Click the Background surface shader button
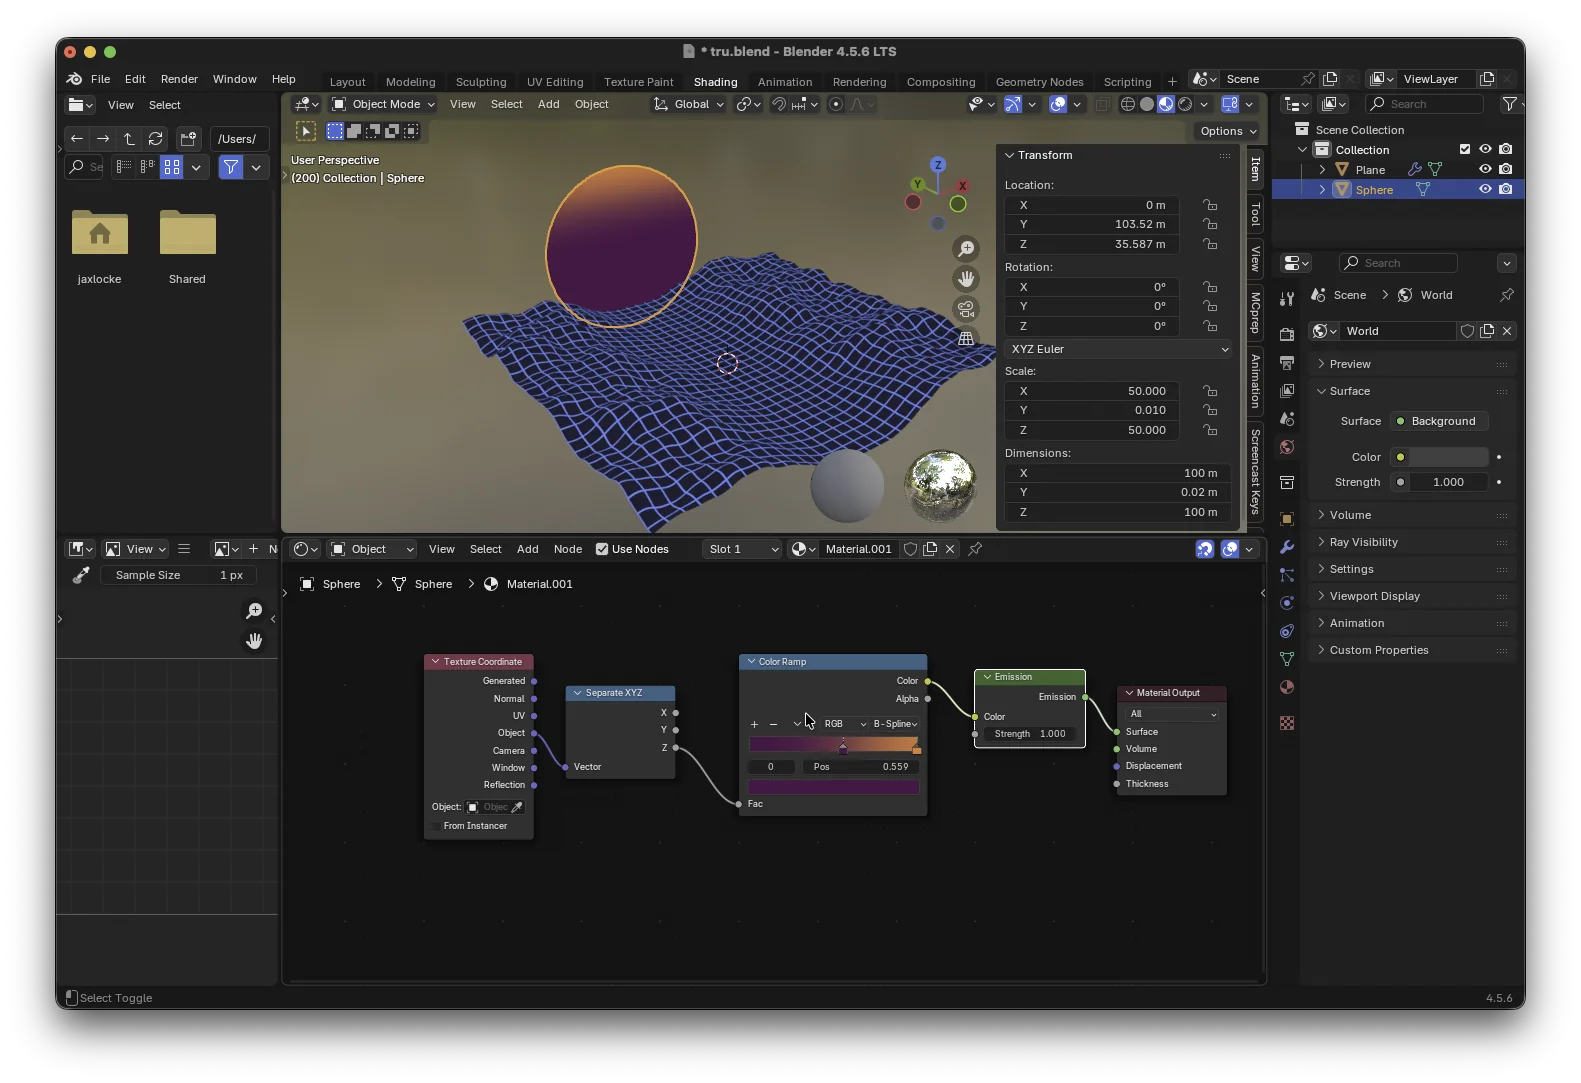The image size is (1581, 1083). 1440,421
